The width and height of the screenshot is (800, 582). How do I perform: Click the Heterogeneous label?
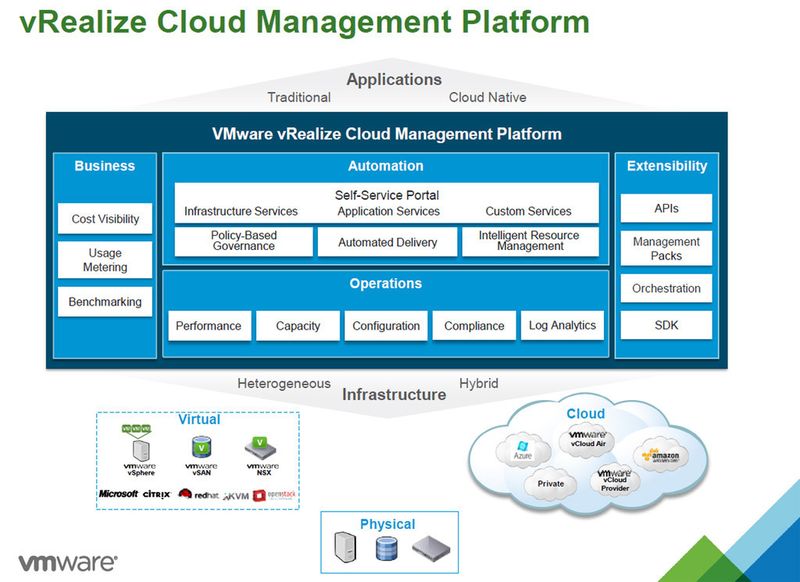pyautogui.click(x=284, y=384)
